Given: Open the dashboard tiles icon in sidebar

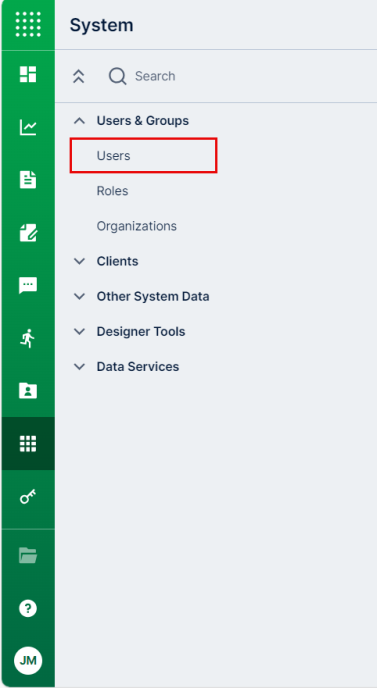Looking at the screenshot, I should click(28, 74).
